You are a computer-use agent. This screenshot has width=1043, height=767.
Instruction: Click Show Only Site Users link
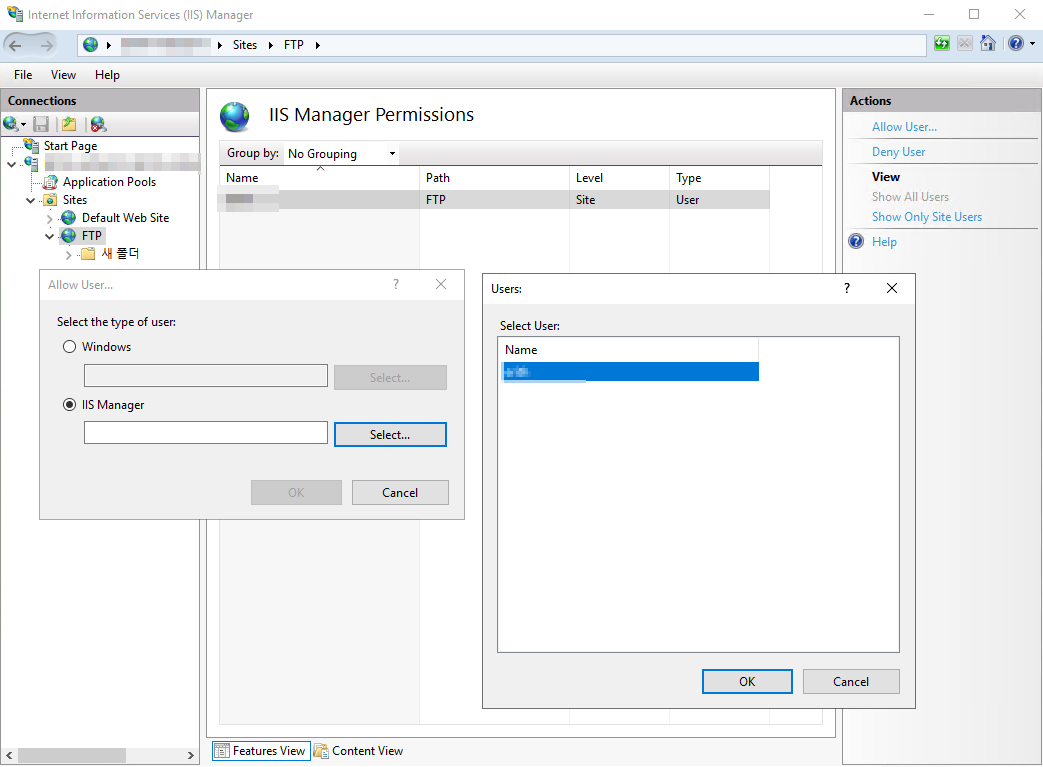tap(927, 217)
